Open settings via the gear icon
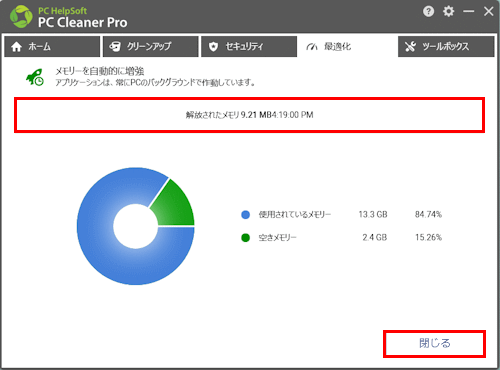 (x=448, y=11)
